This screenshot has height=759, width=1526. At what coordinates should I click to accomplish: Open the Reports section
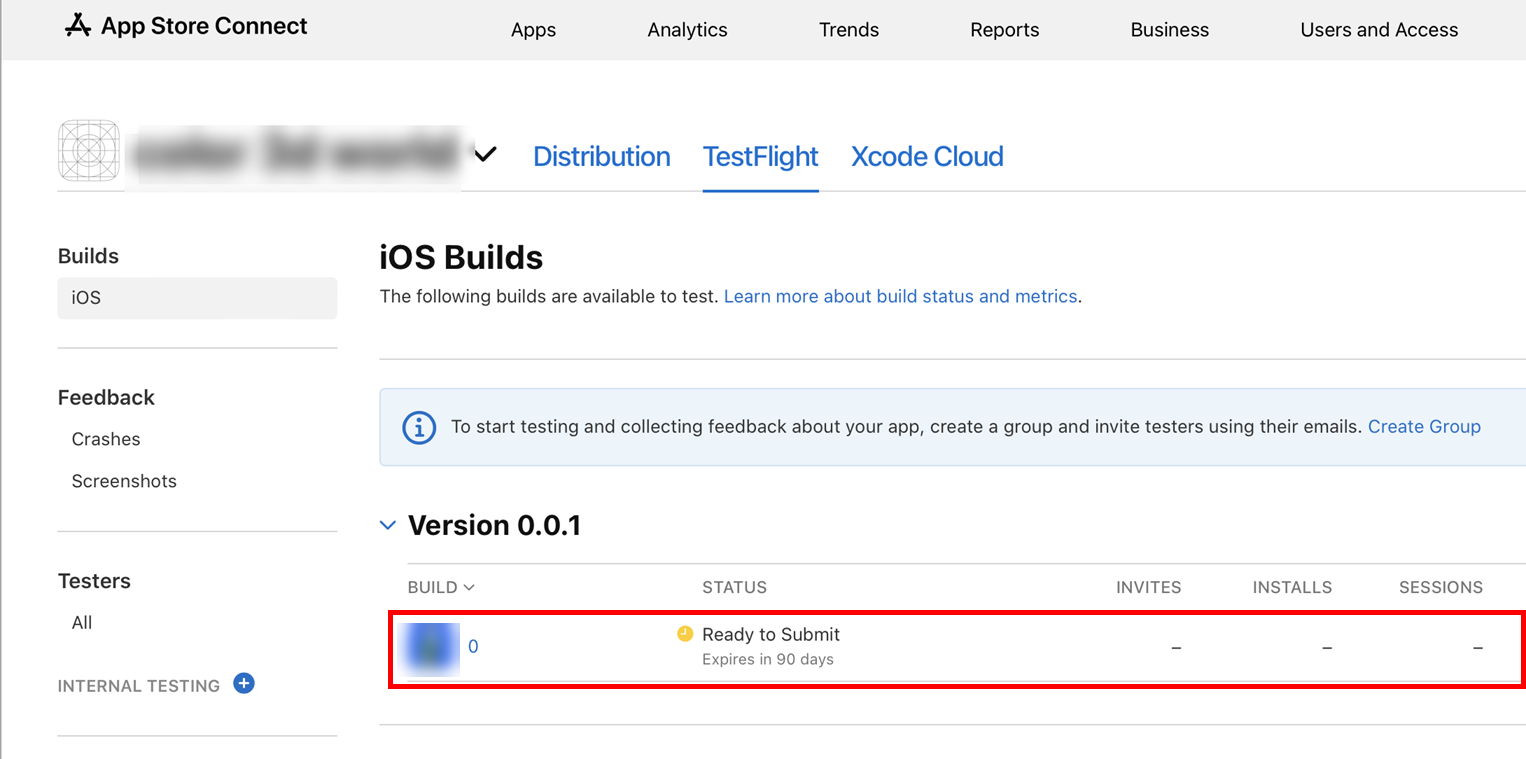[x=1005, y=30]
